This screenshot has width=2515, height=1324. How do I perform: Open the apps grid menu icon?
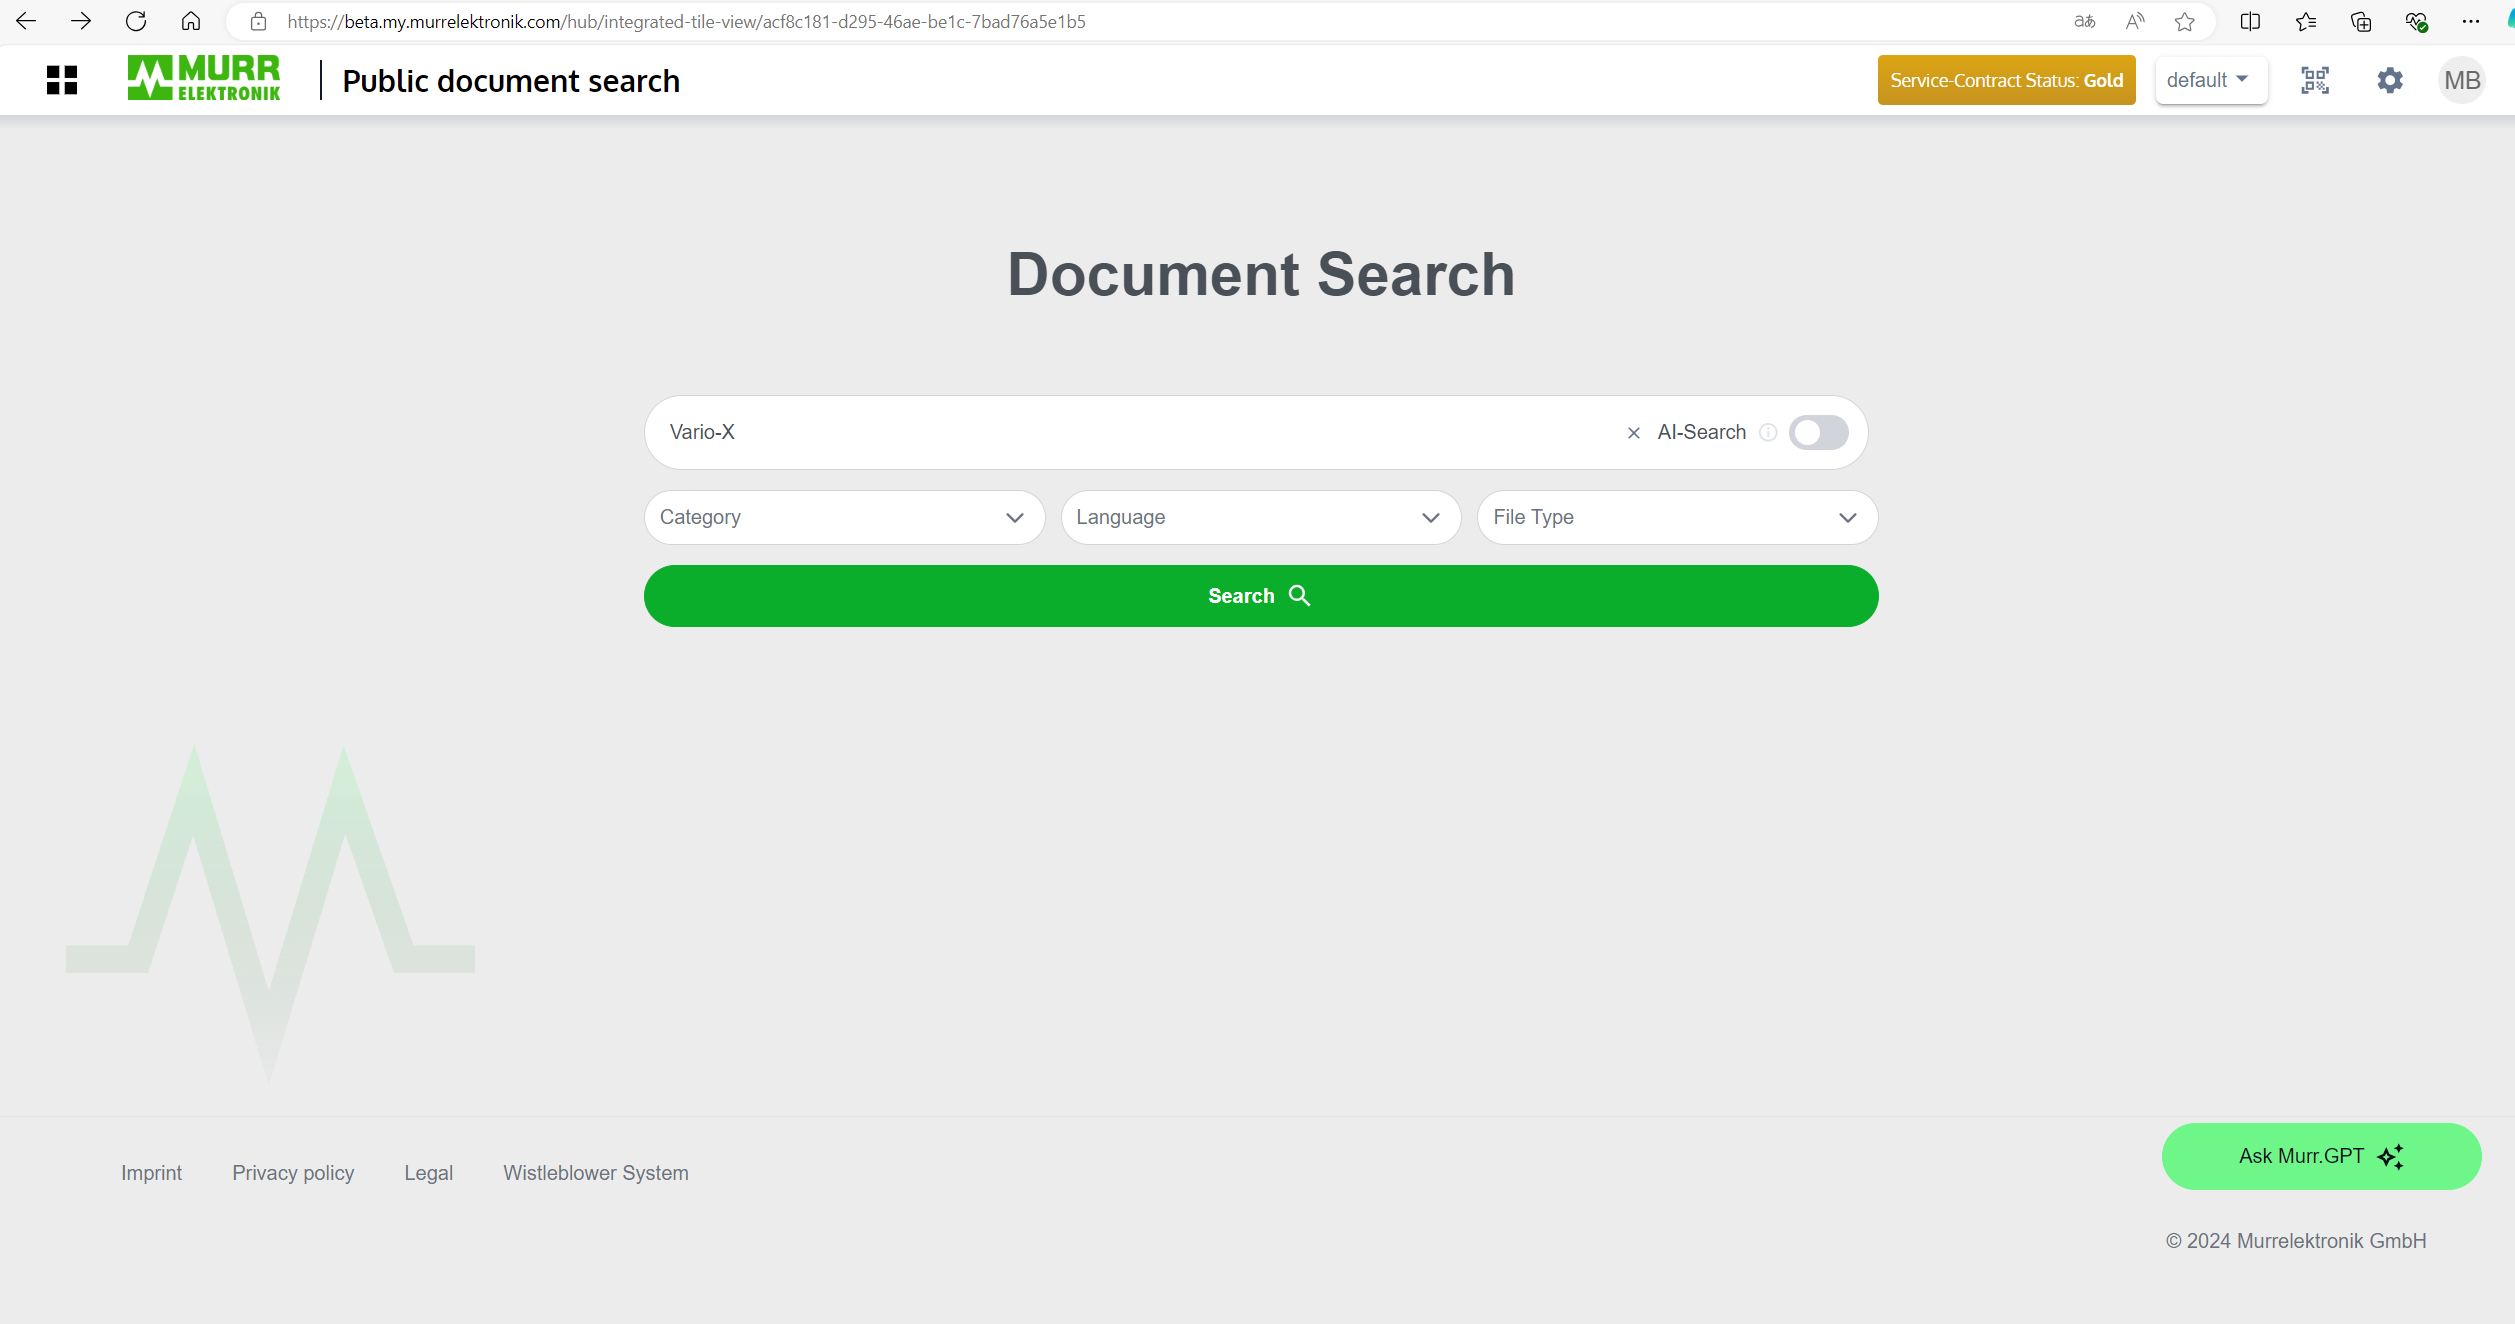pos(62,80)
